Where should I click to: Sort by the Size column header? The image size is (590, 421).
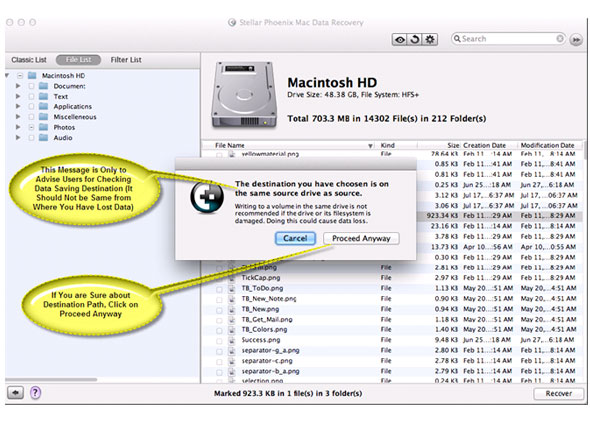point(439,146)
